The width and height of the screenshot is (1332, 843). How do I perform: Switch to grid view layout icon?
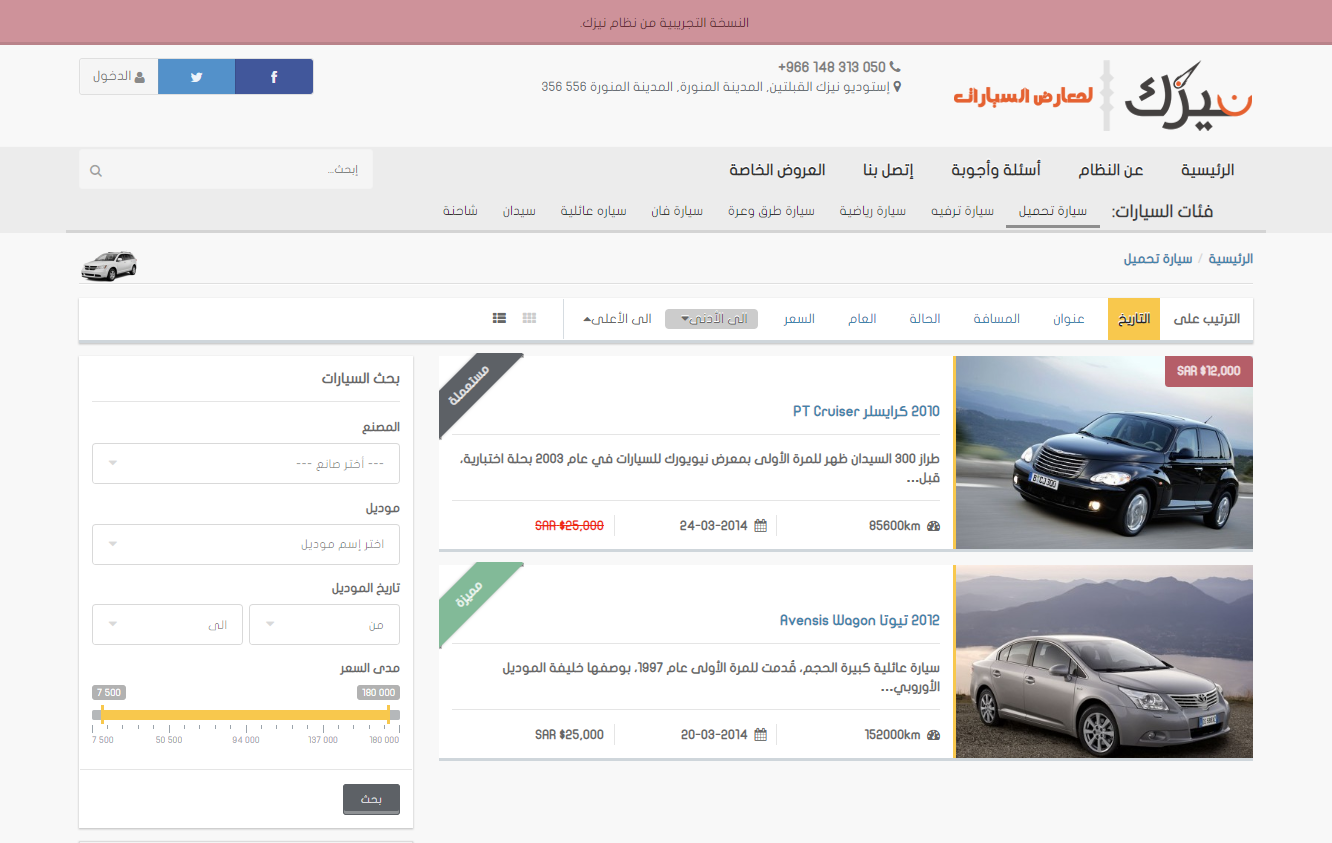529,318
